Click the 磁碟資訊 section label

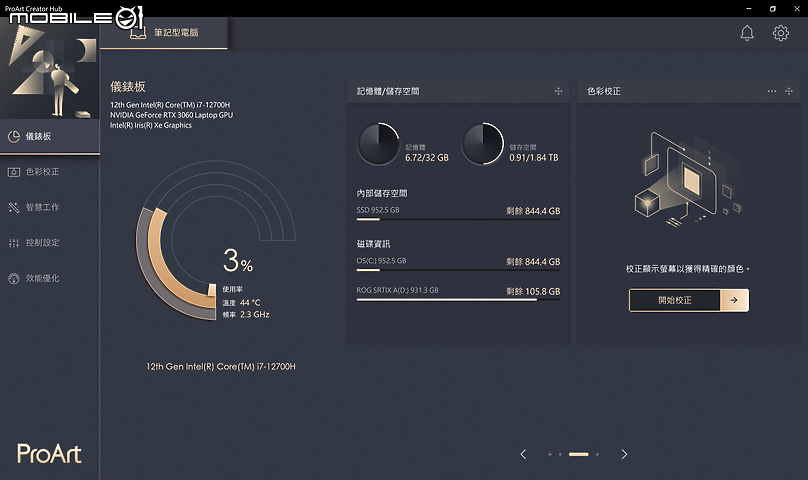(x=374, y=244)
